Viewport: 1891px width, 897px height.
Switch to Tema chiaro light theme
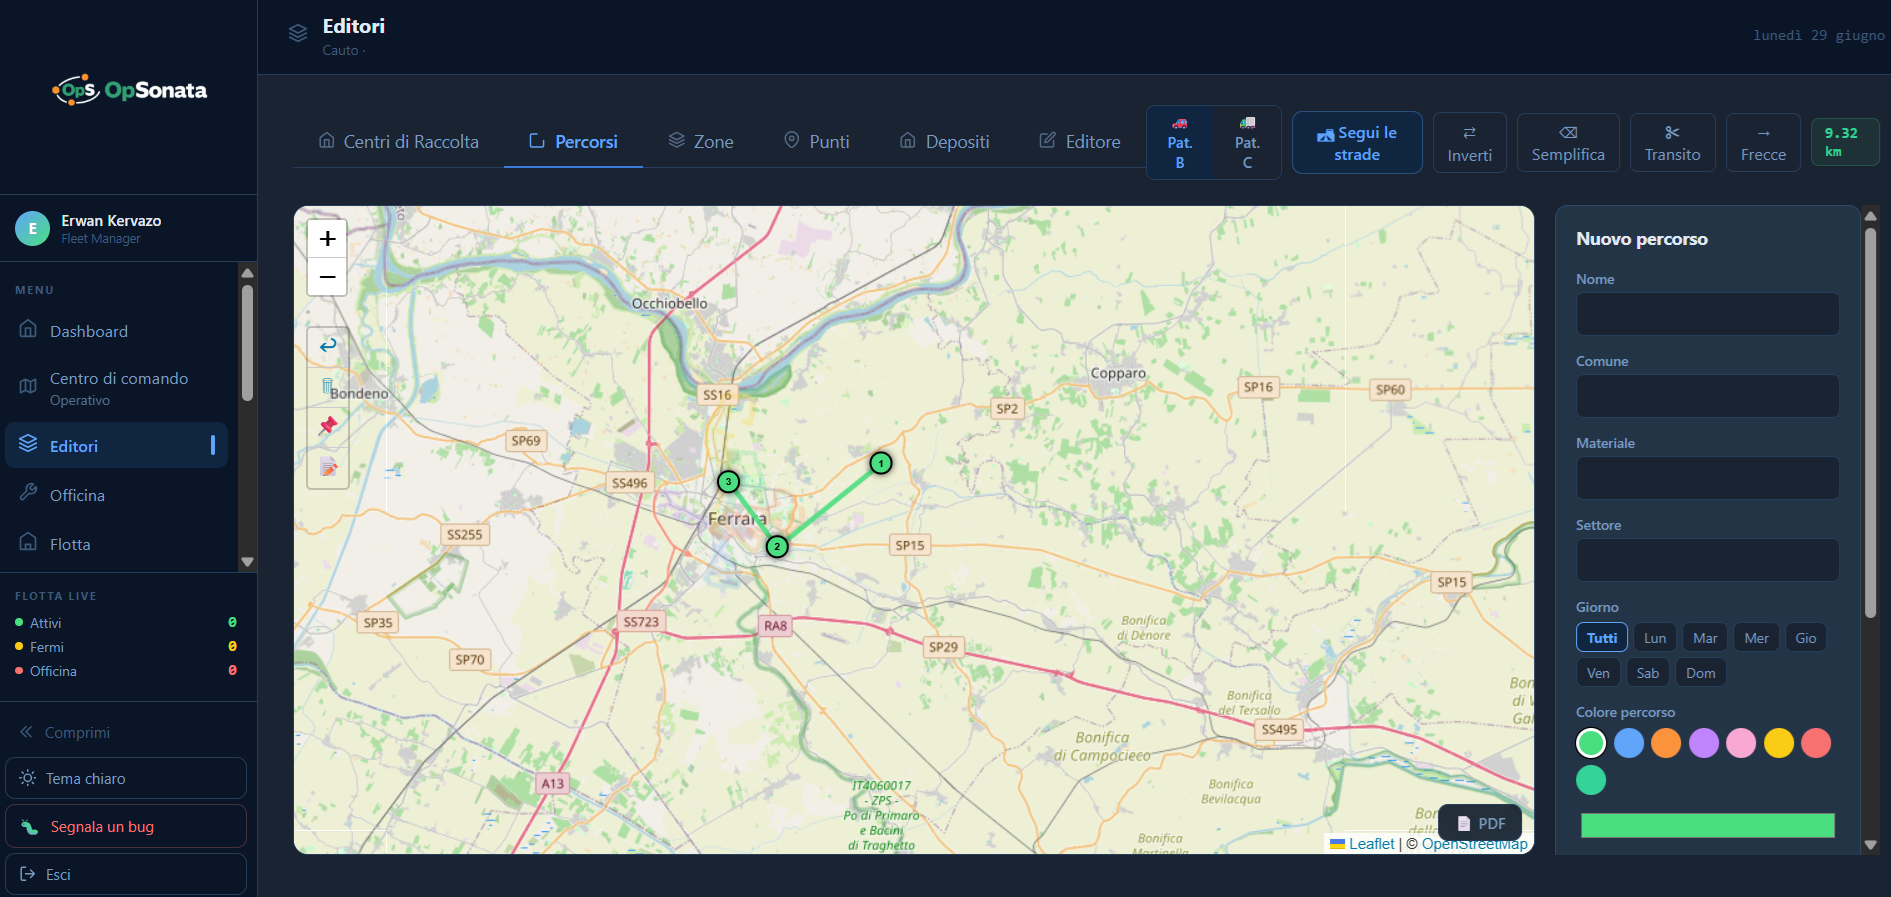point(126,778)
